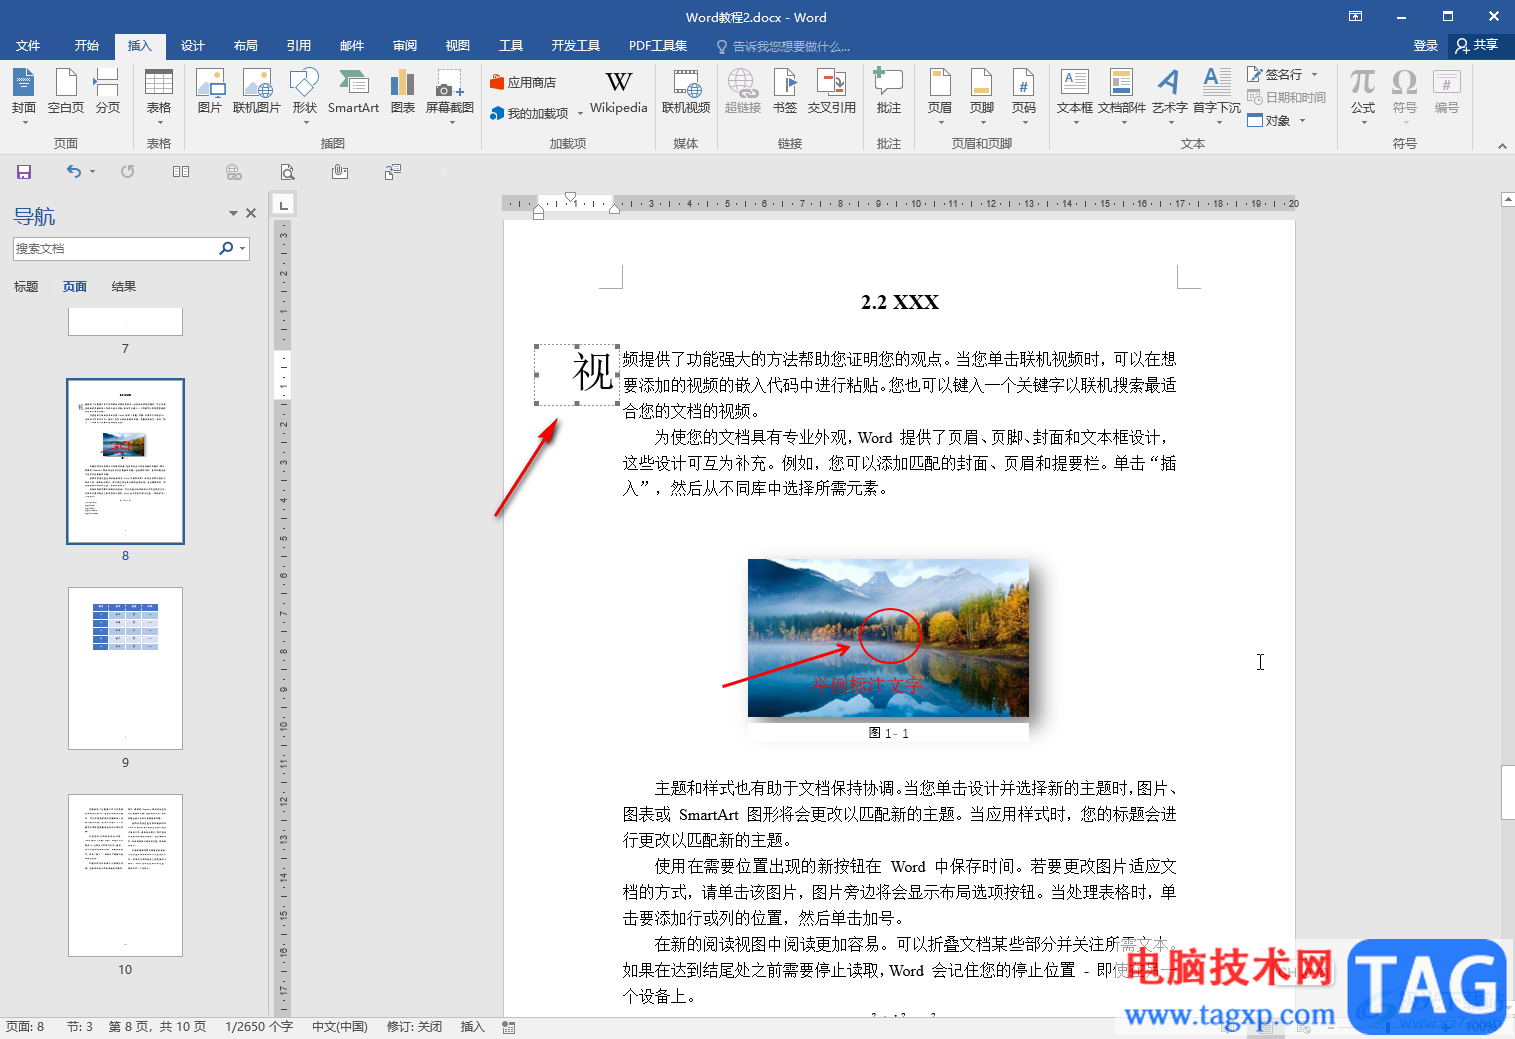
Task: Click the Save icon in quick access toolbar
Action: click(24, 172)
